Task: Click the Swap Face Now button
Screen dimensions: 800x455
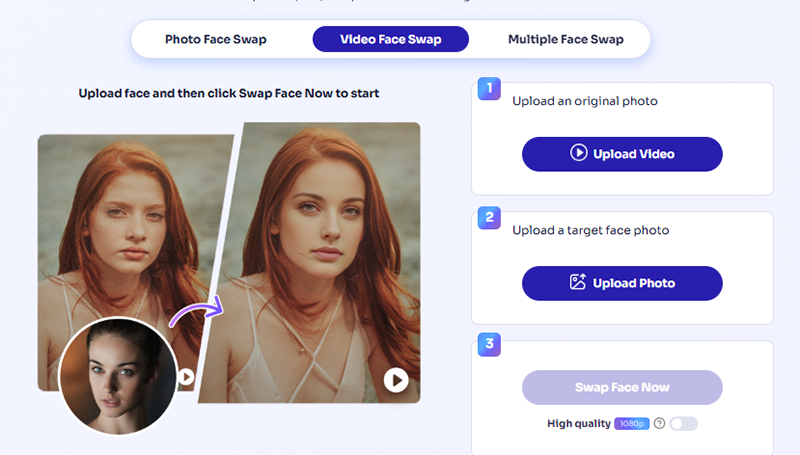Action: point(622,388)
